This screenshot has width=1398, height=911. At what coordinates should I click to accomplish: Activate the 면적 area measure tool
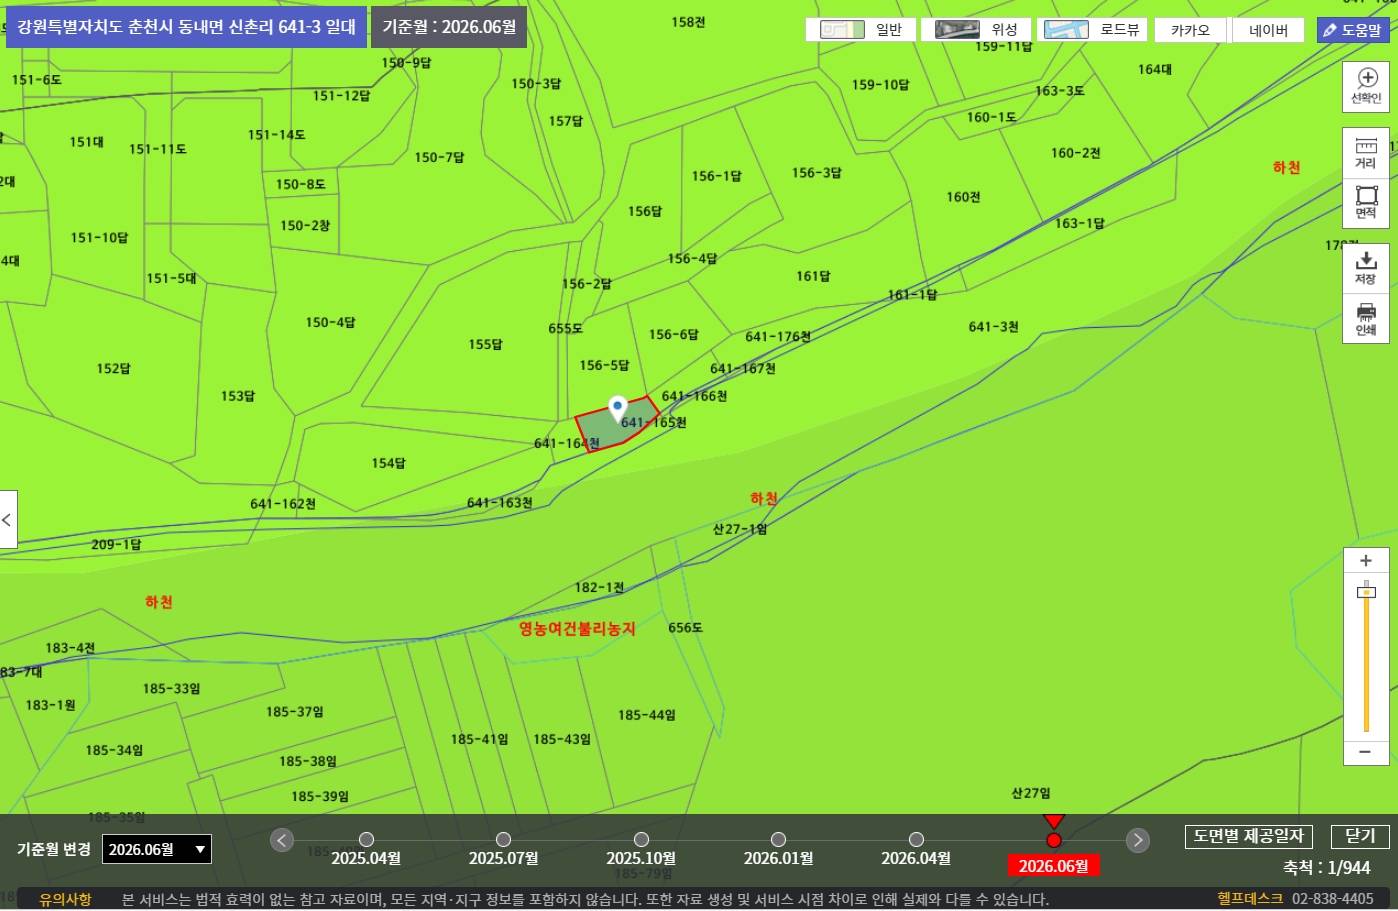click(1365, 202)
